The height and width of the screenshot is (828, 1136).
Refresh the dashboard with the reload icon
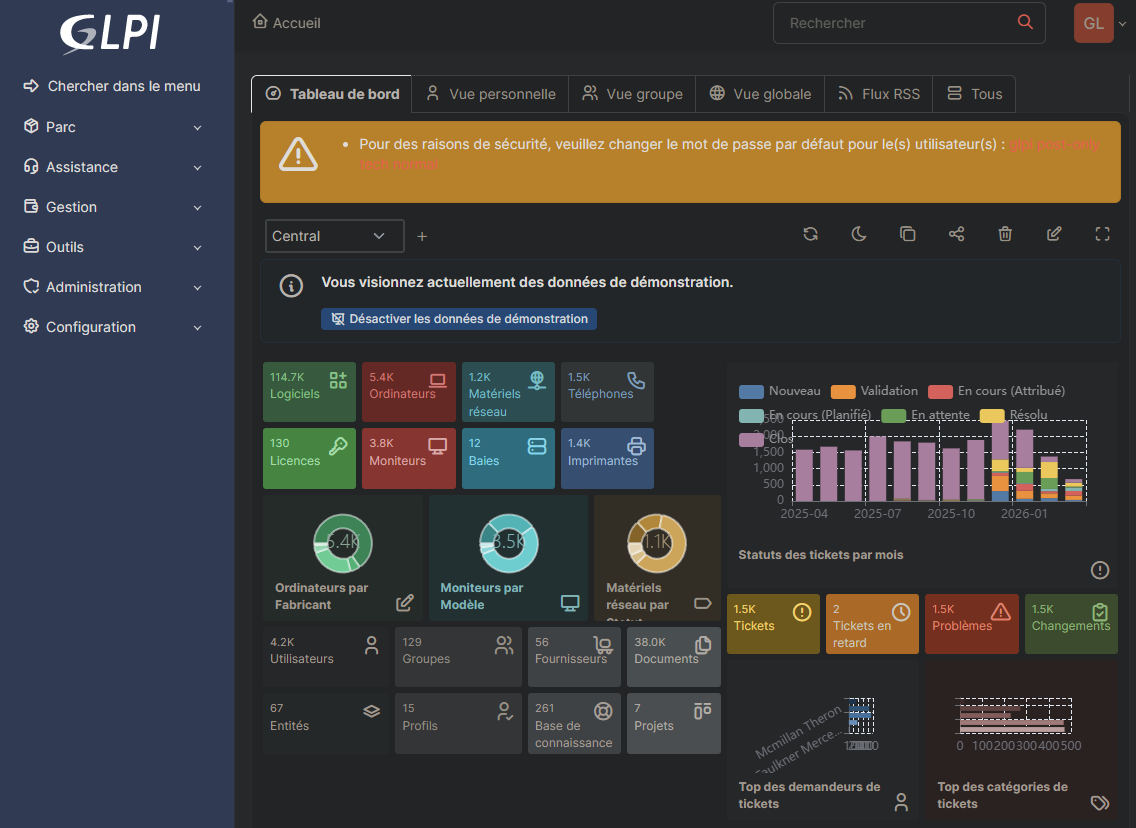(810, 234)
